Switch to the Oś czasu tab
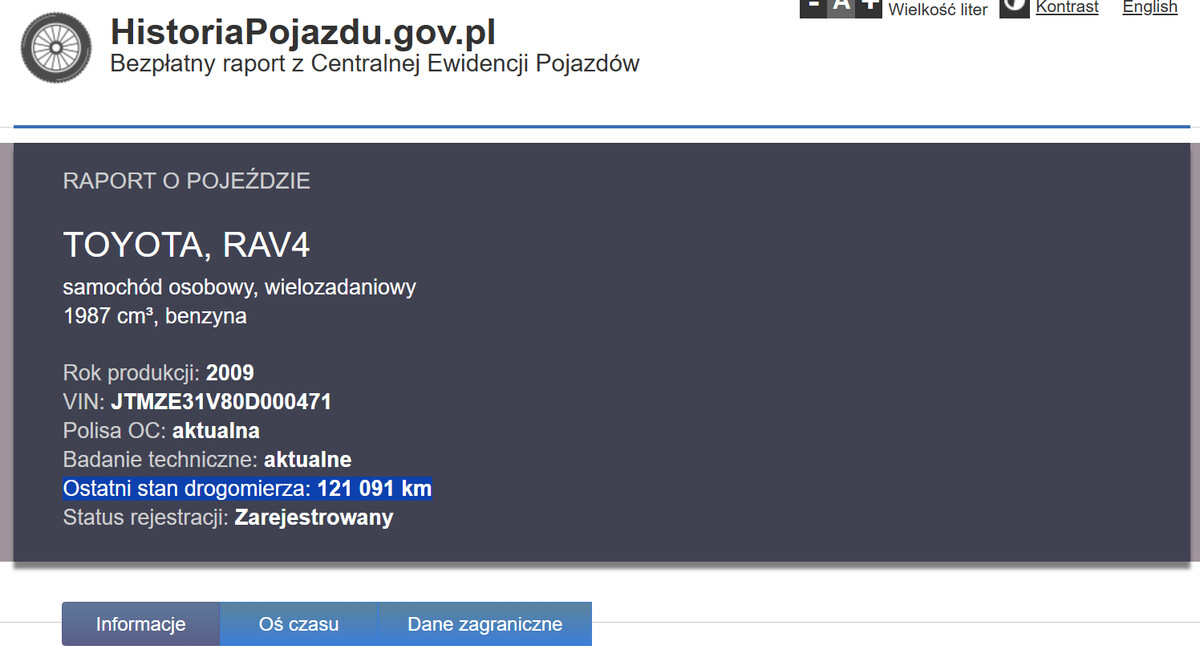This screenshot has width=1200, height=670. 299,624
